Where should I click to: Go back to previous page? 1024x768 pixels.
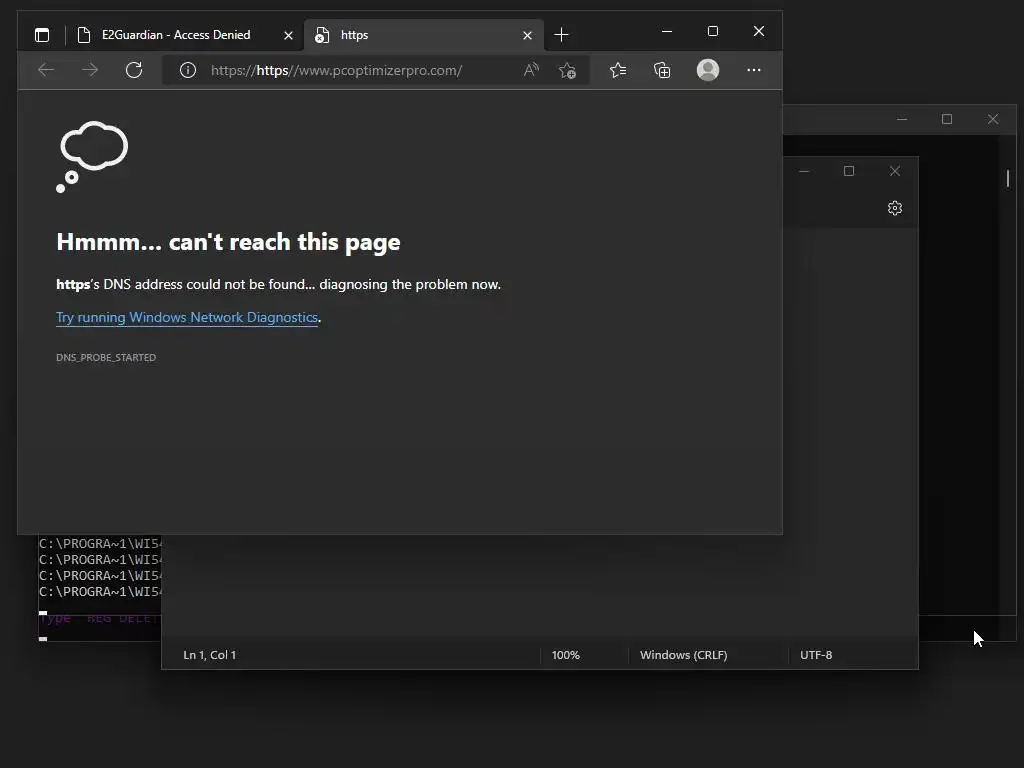(46, 70)
